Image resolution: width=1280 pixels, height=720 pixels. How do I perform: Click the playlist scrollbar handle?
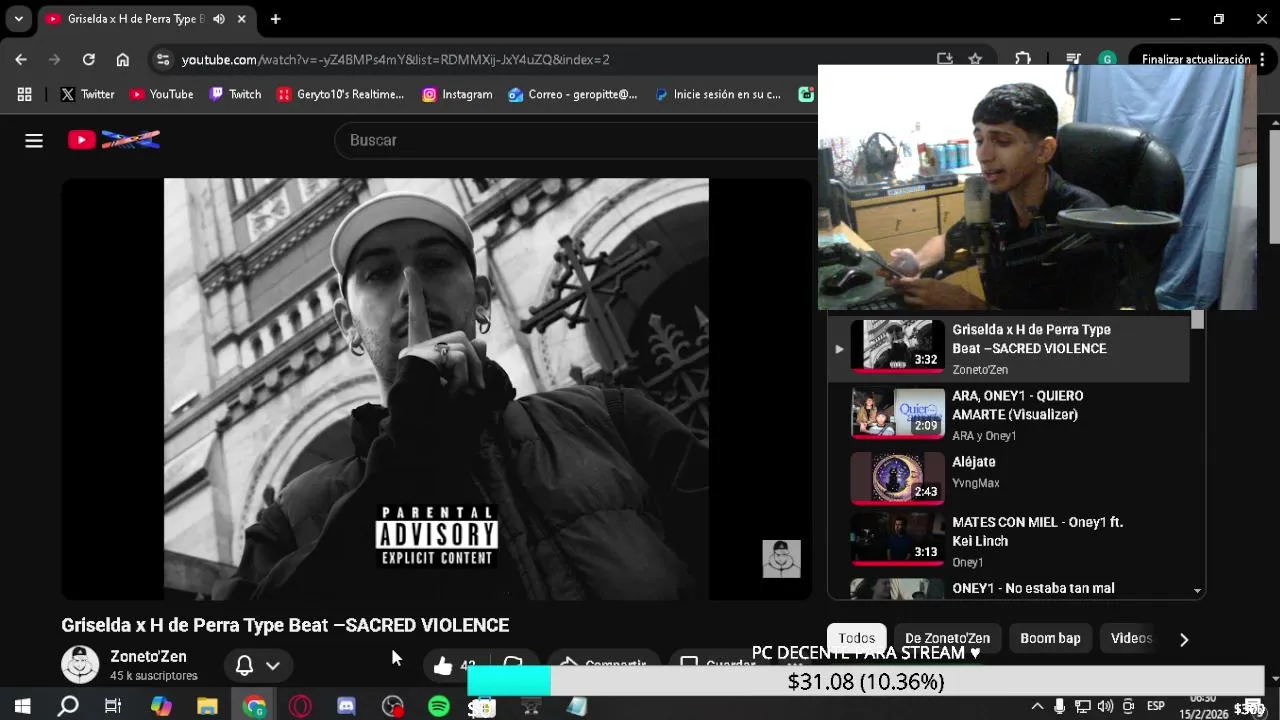(x=1197, y=320)
